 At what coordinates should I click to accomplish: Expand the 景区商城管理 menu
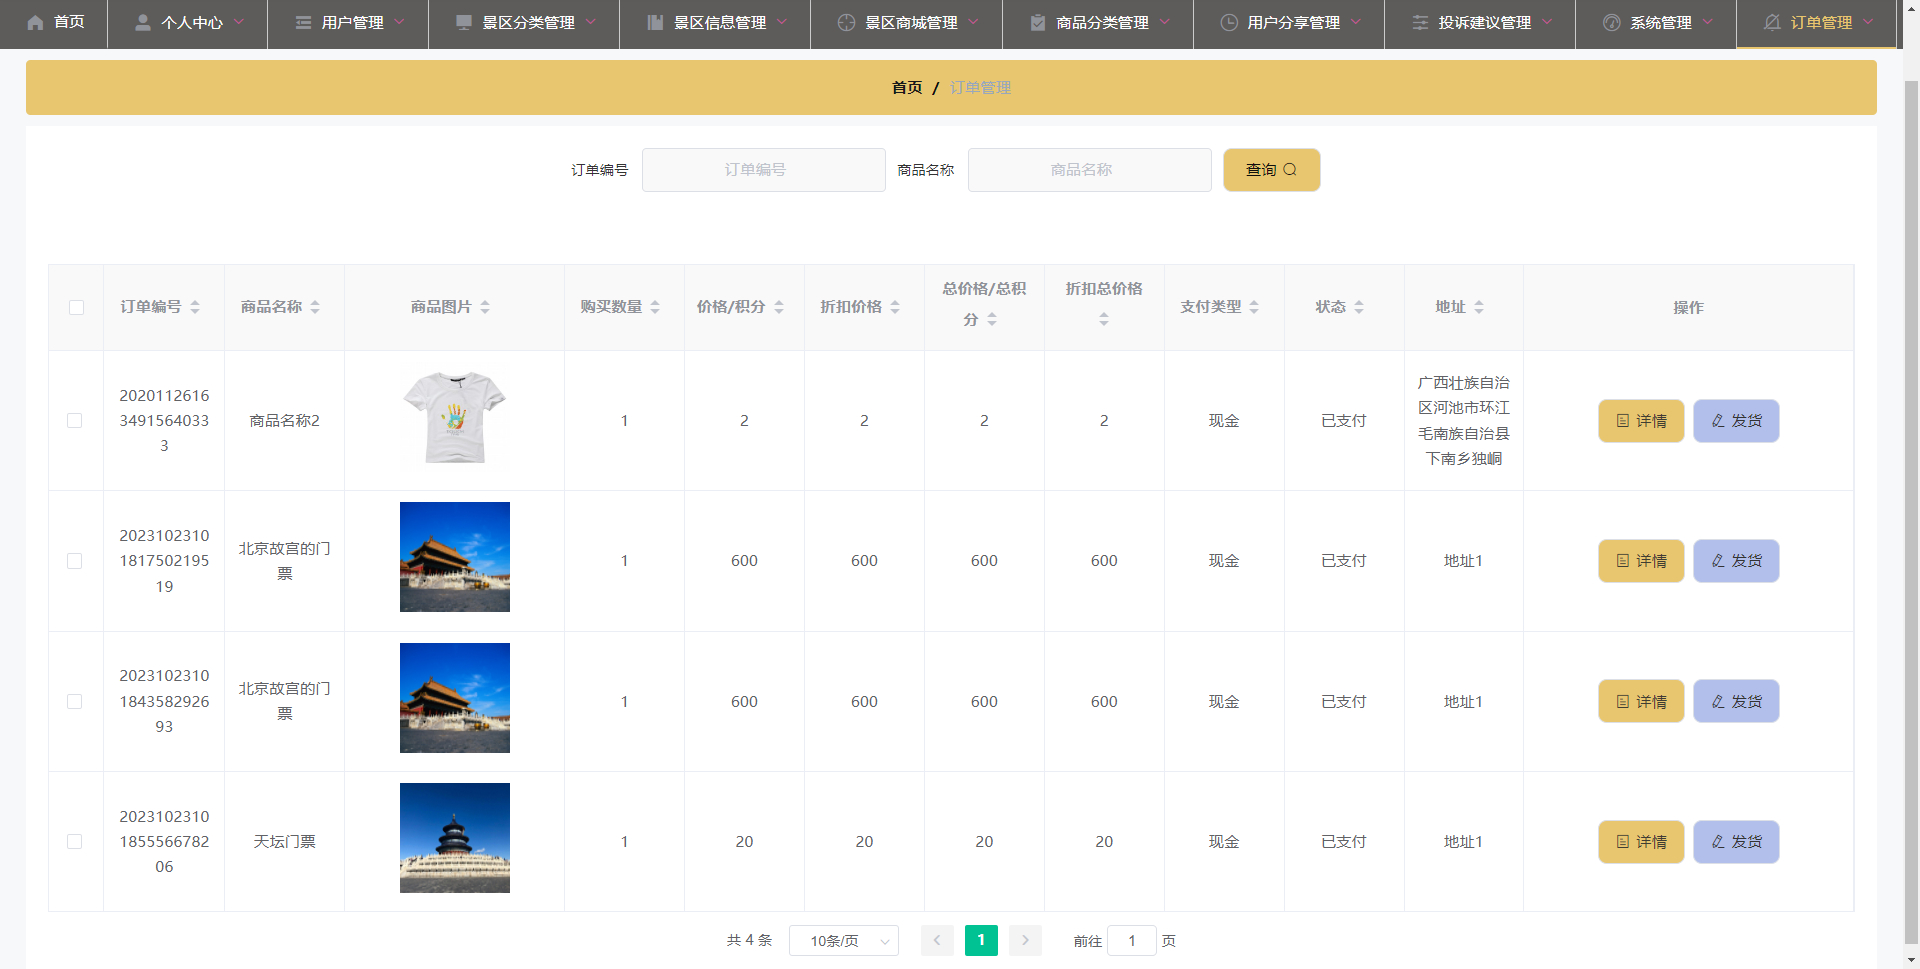tap(906, 22)
